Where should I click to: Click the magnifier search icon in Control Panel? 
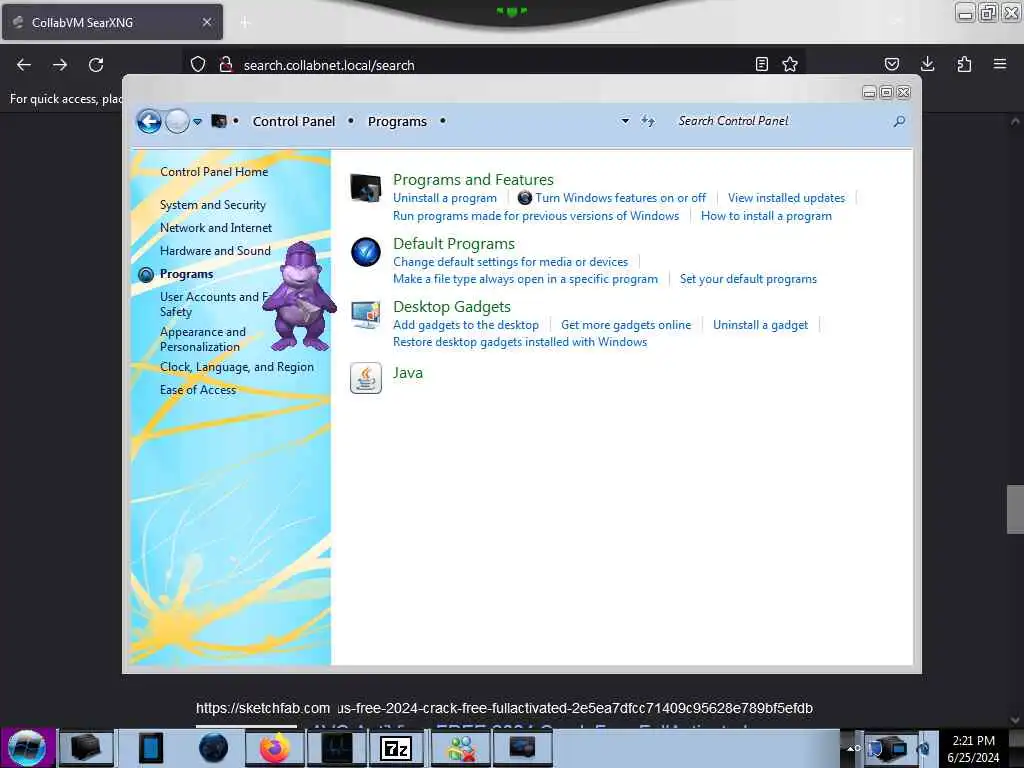pyautogui.click(x=899, y=121)
